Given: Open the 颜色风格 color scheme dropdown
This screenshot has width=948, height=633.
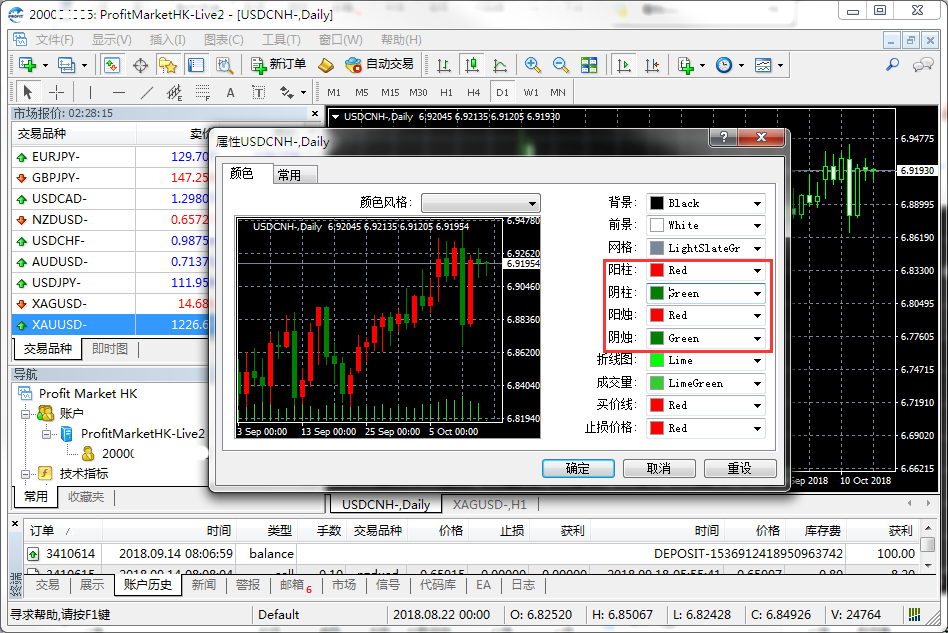Looking at the screenshot, I should coord(480,203).
